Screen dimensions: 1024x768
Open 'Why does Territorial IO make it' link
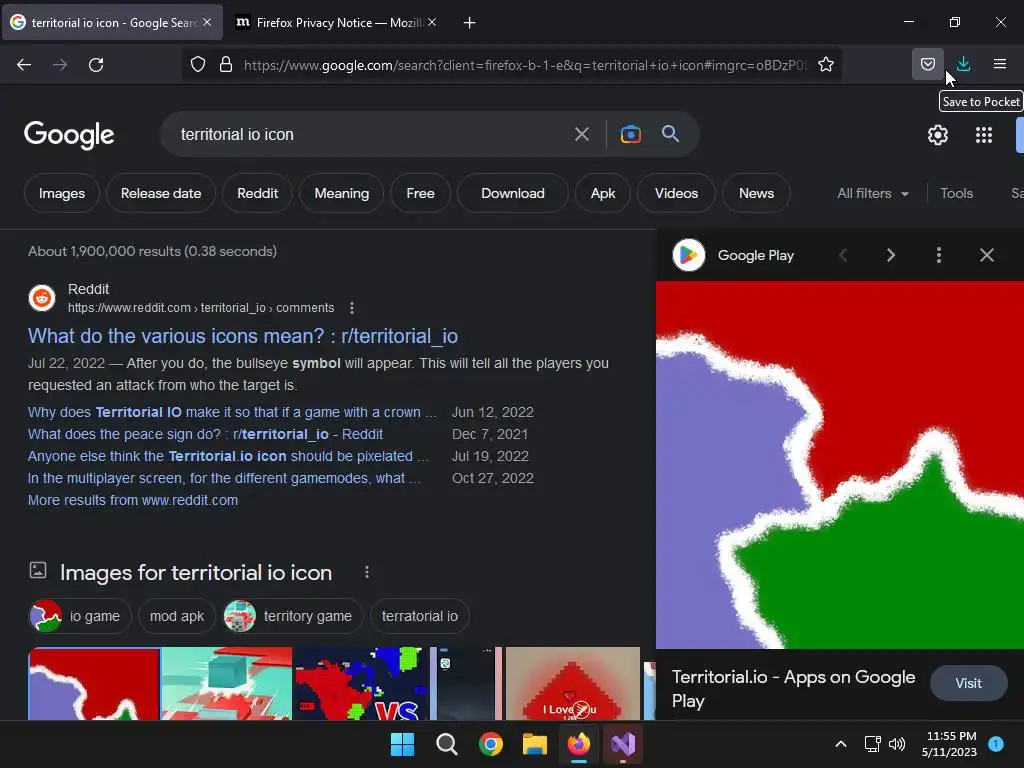pyautogui.click(x=232, y=412)
